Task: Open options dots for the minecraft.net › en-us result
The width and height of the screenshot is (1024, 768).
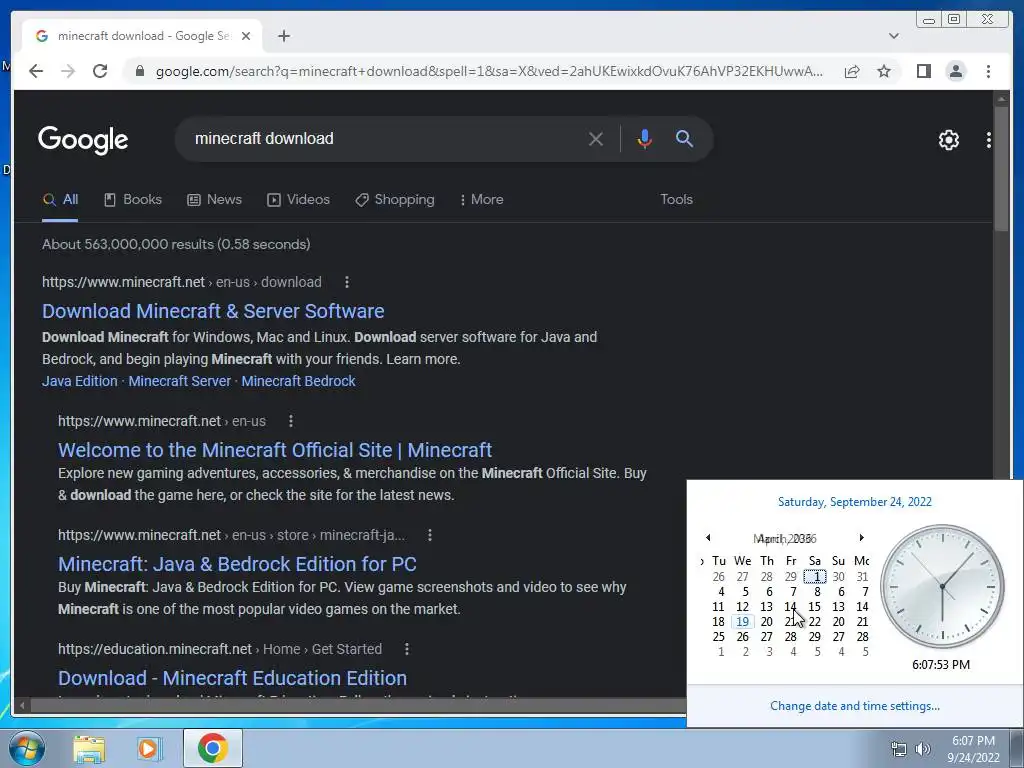Action: click(x=291, y=421)
